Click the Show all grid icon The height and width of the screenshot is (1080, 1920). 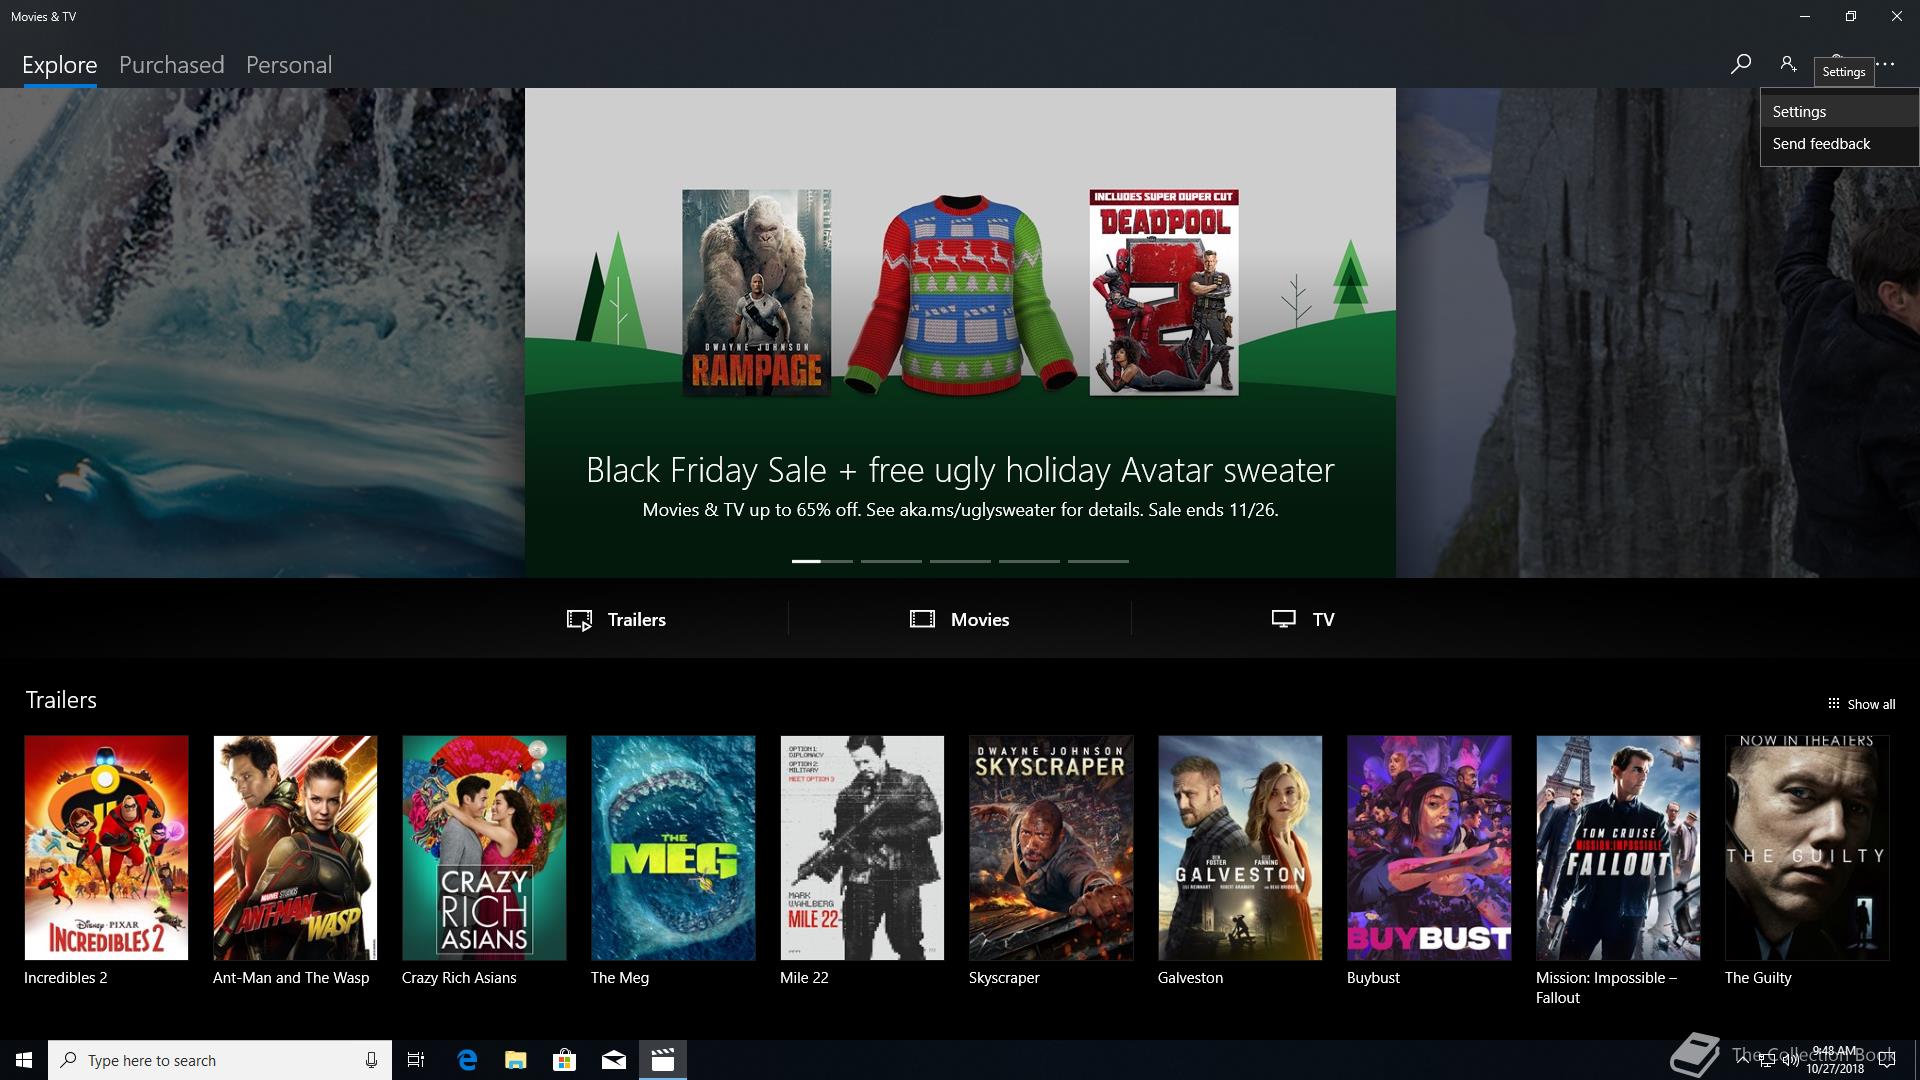(x=1833, y=704)
